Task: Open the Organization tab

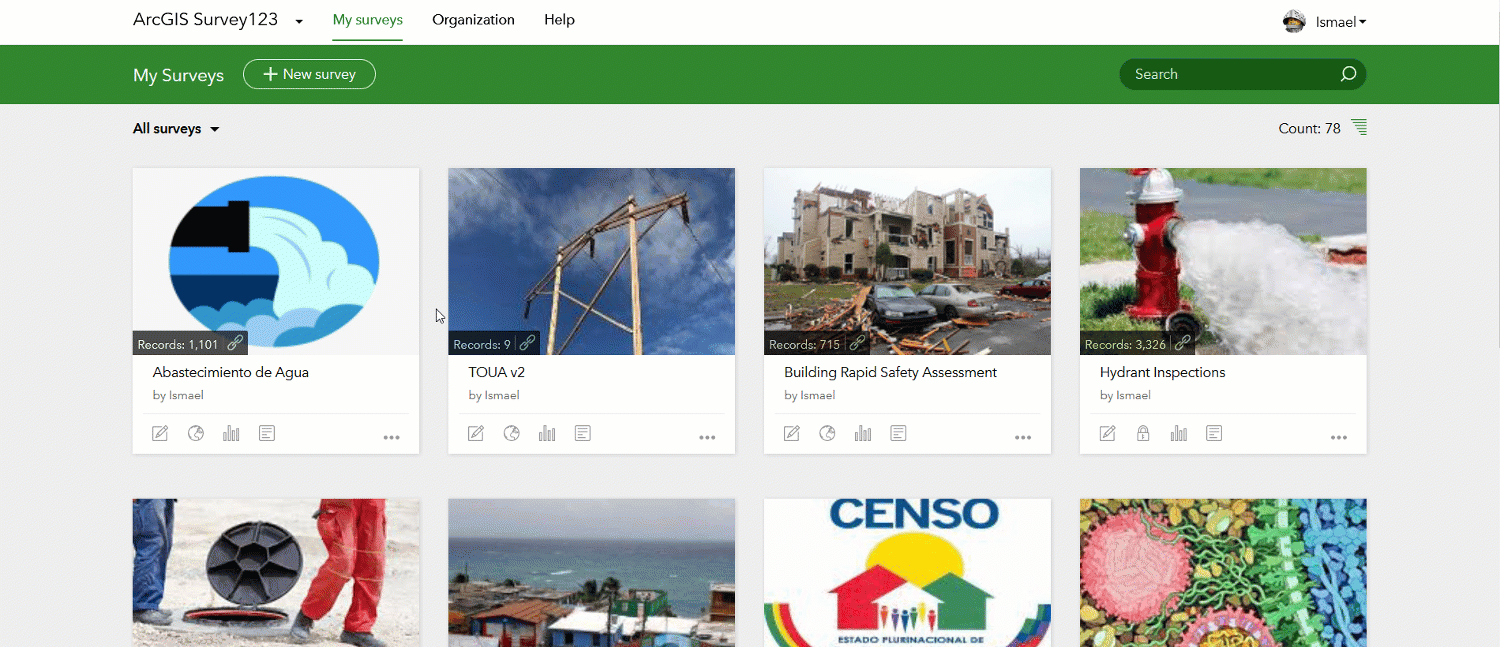Action: (x=473, y=20)
